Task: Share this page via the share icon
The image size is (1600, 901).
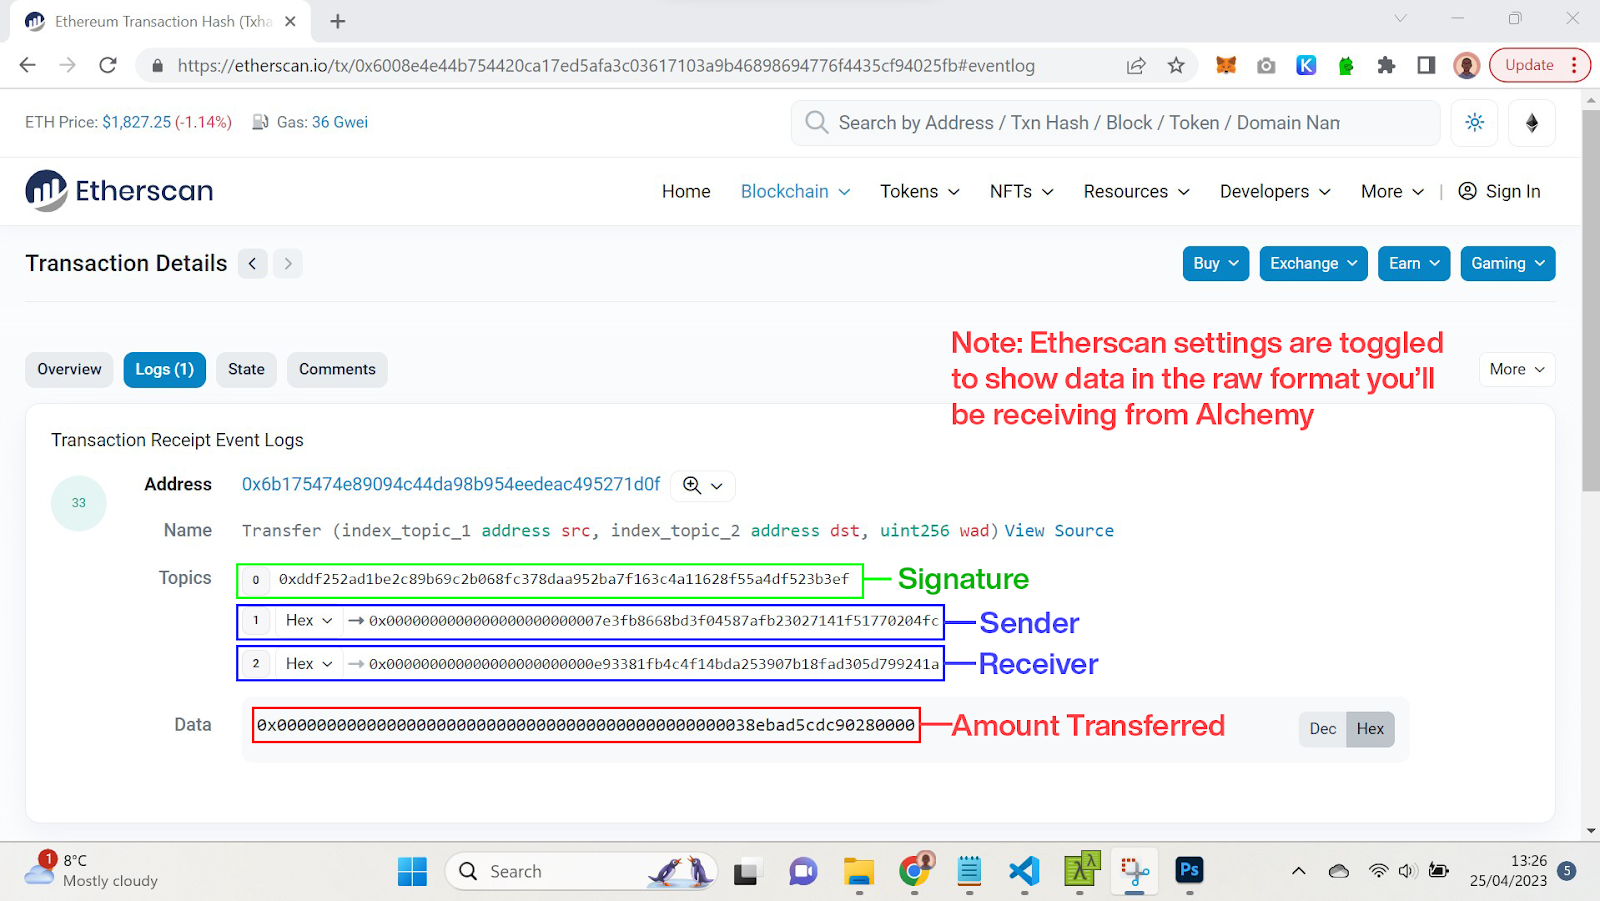Action: click(1136, 65)
